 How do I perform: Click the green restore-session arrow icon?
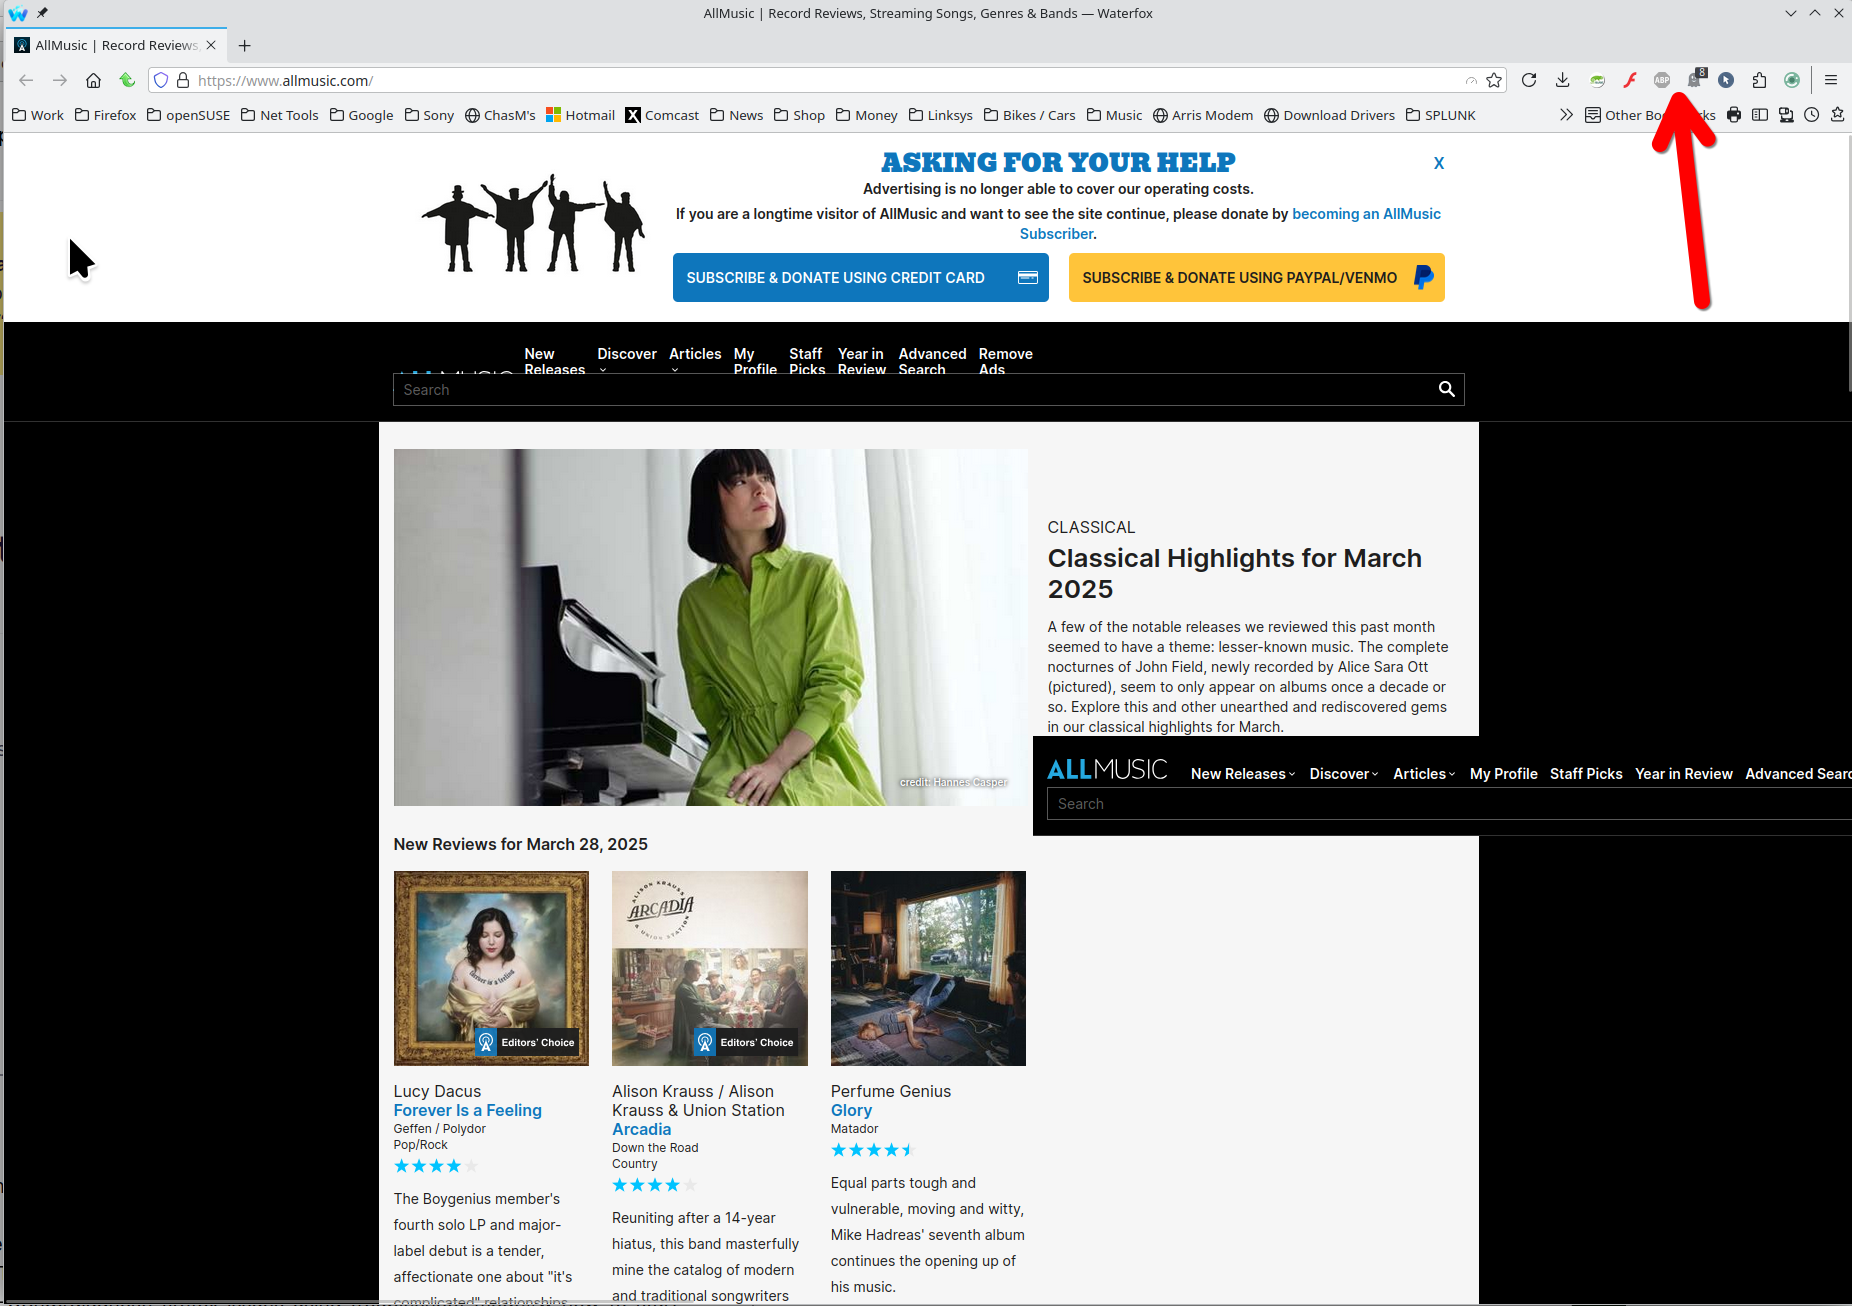(x=127, y=80)
